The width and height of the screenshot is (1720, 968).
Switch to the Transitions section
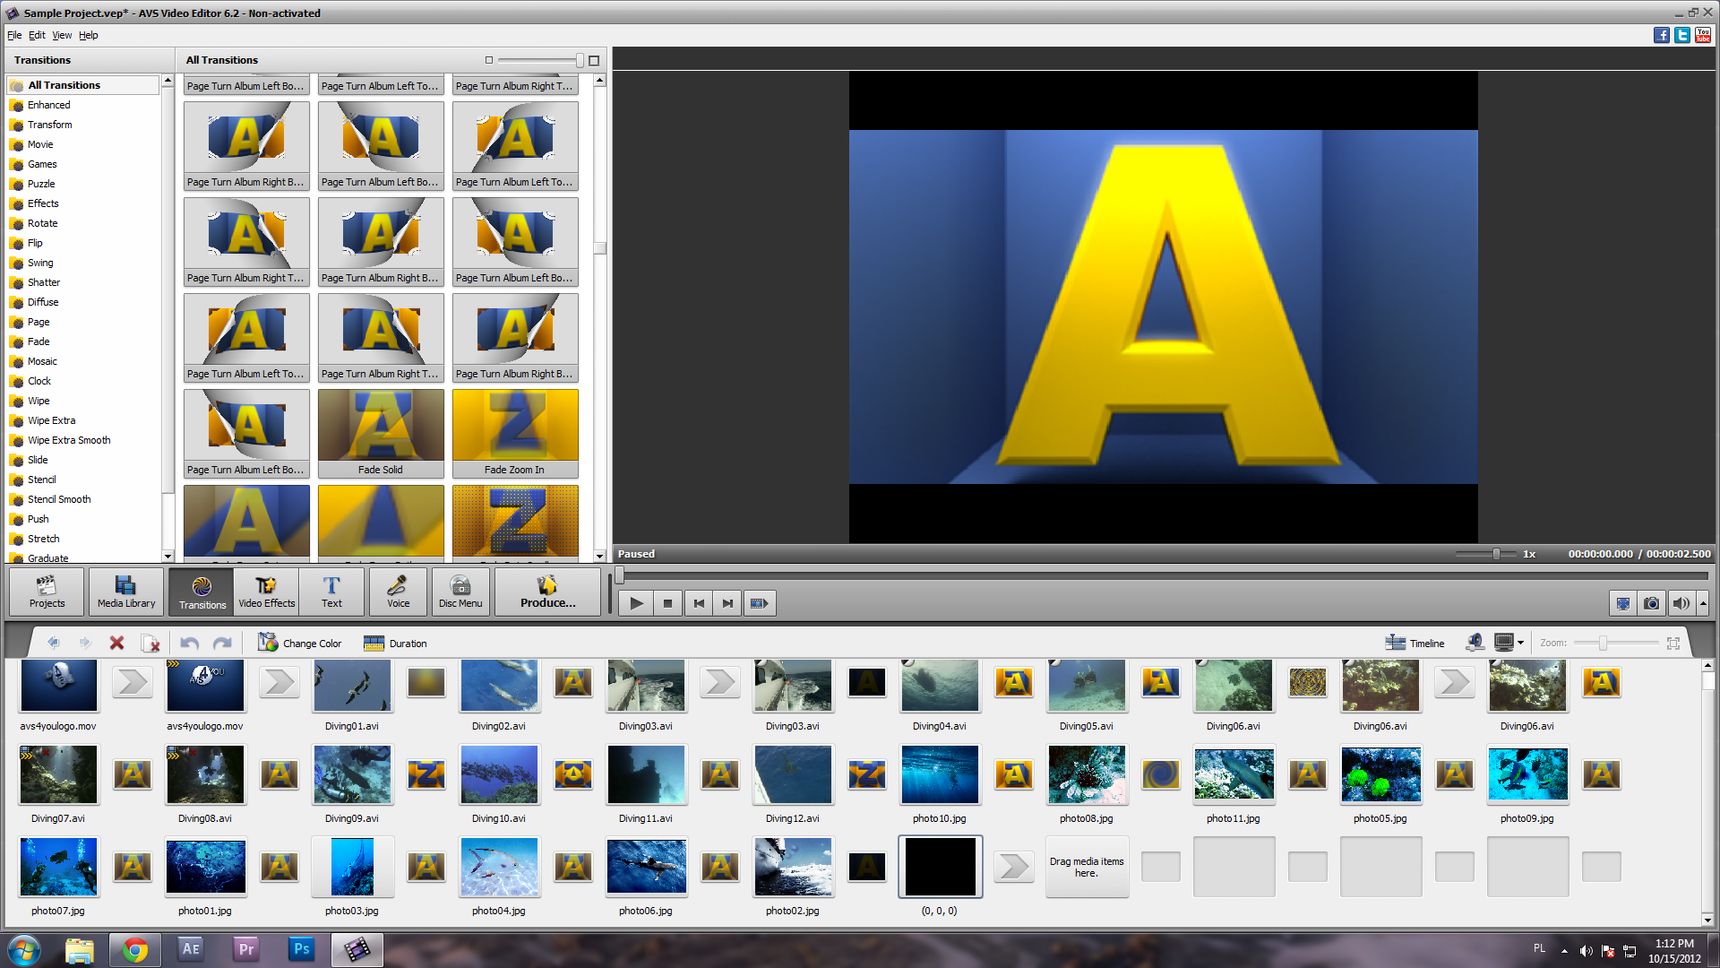tap(202, 591)
